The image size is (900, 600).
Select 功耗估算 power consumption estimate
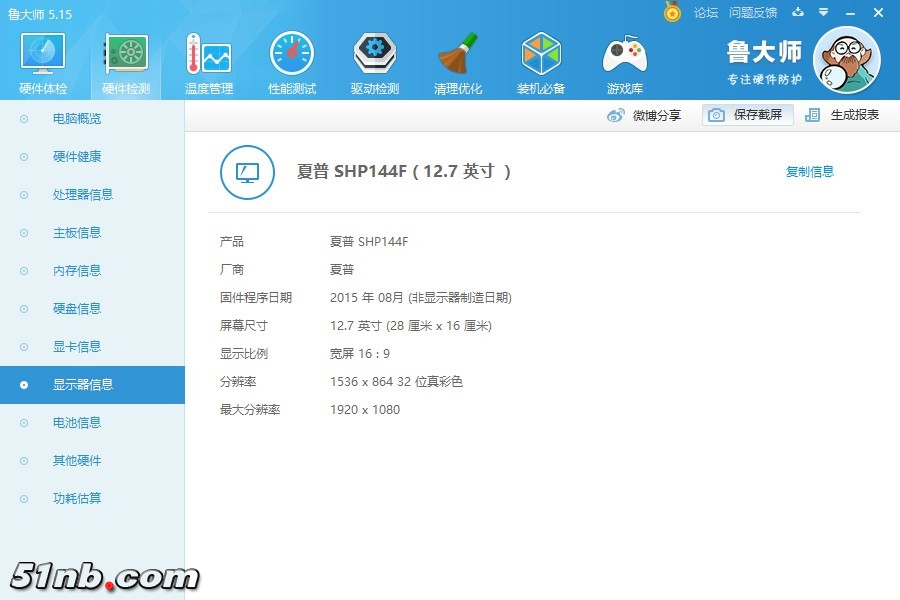pyautogui.click(x=78, y=499)
